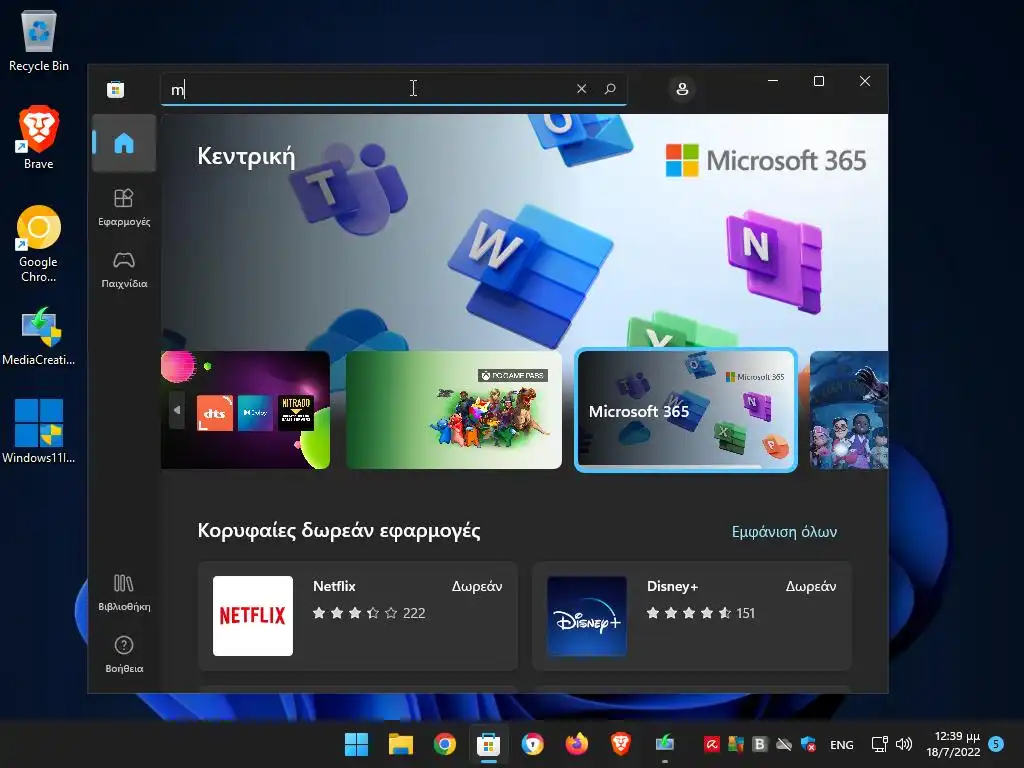Click the OneDrive cloud tray icon
The width and height of the screenshot is (1024, 768).
coord(784,744)
